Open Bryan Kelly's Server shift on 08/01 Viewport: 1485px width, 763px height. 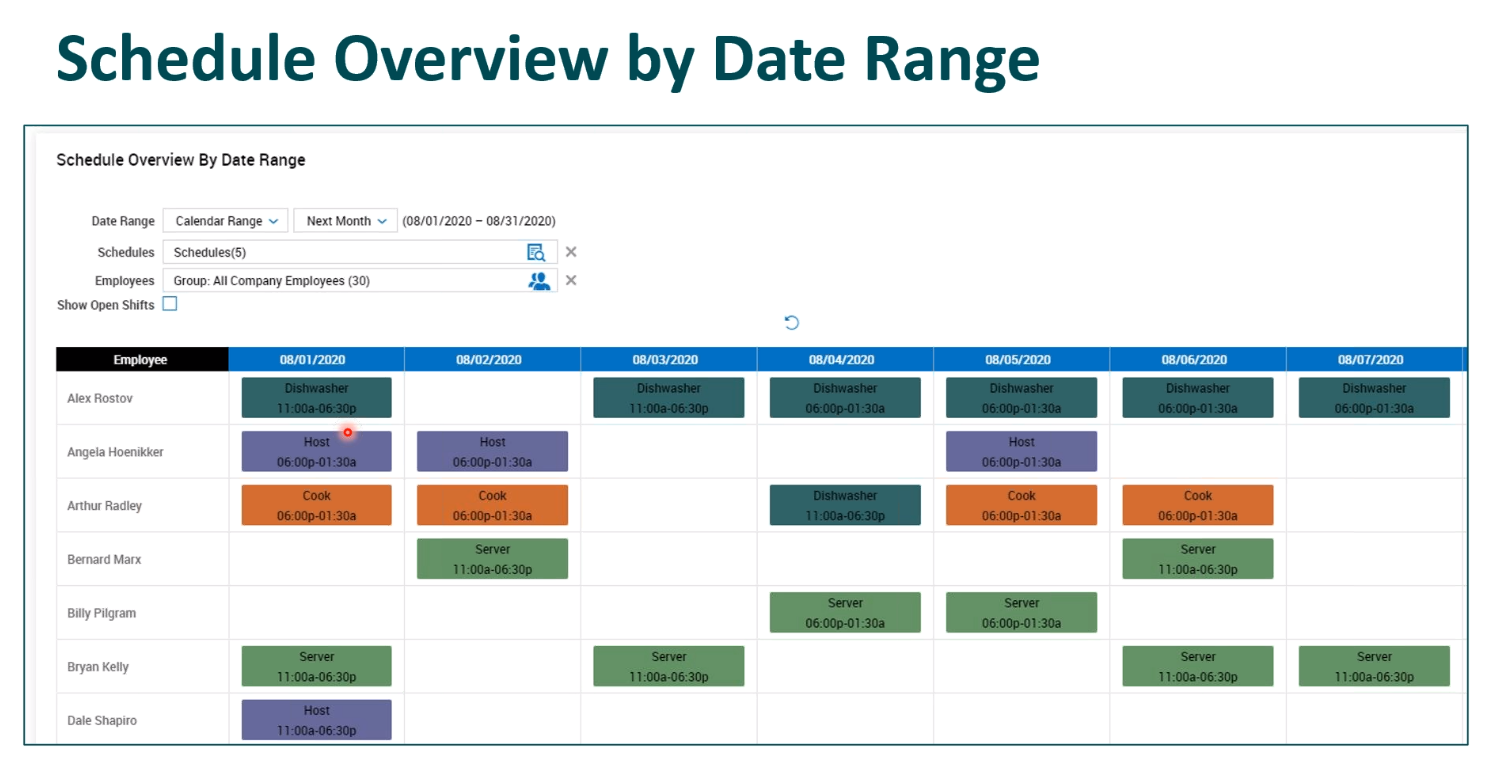[317, 667]
